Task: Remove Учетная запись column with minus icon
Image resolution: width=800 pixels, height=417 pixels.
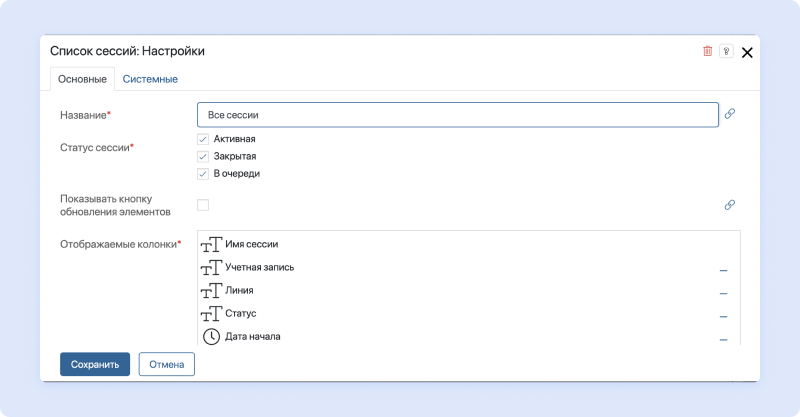Action: point(723,270)
